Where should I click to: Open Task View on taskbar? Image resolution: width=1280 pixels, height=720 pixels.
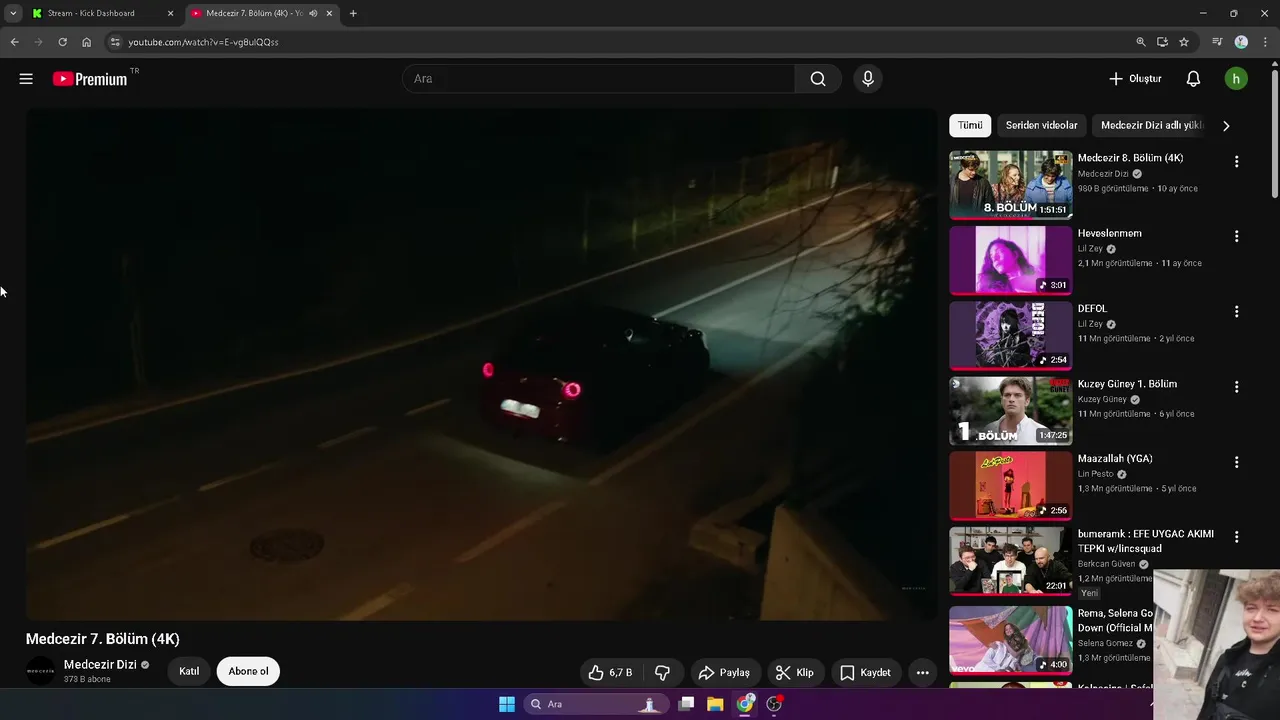[686, 704]
